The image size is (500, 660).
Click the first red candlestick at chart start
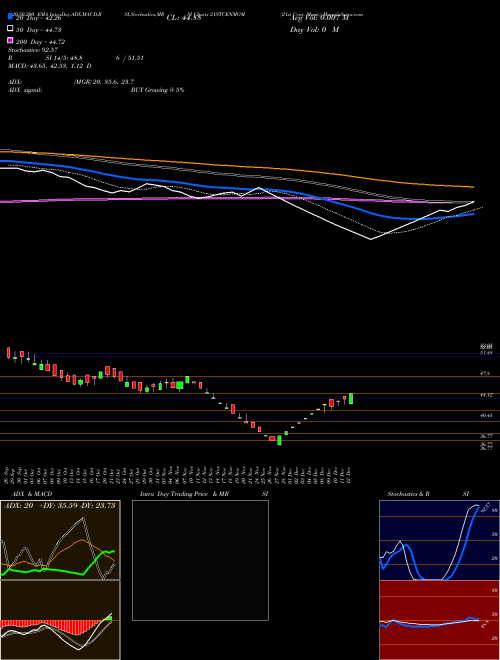click(x=8, y=353)
